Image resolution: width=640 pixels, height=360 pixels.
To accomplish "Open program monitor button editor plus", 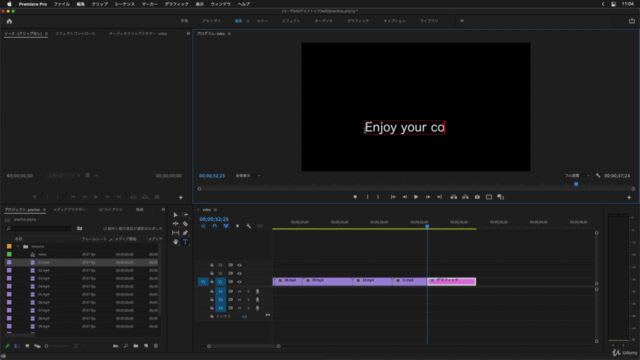I will 629,198.
